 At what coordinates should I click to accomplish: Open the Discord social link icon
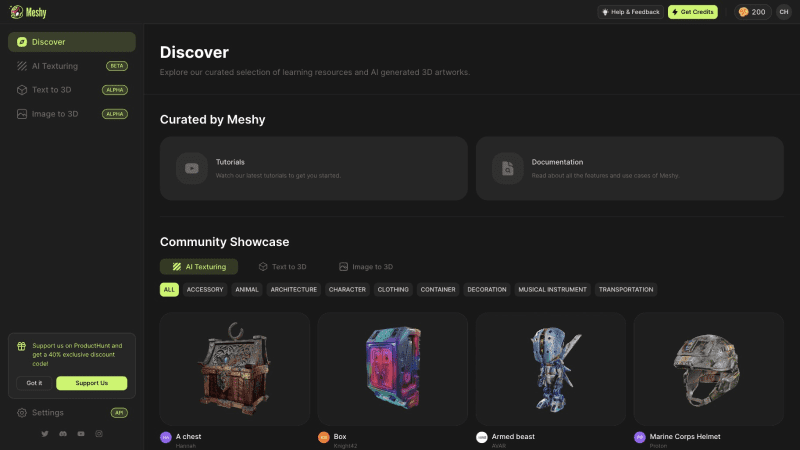62,433
